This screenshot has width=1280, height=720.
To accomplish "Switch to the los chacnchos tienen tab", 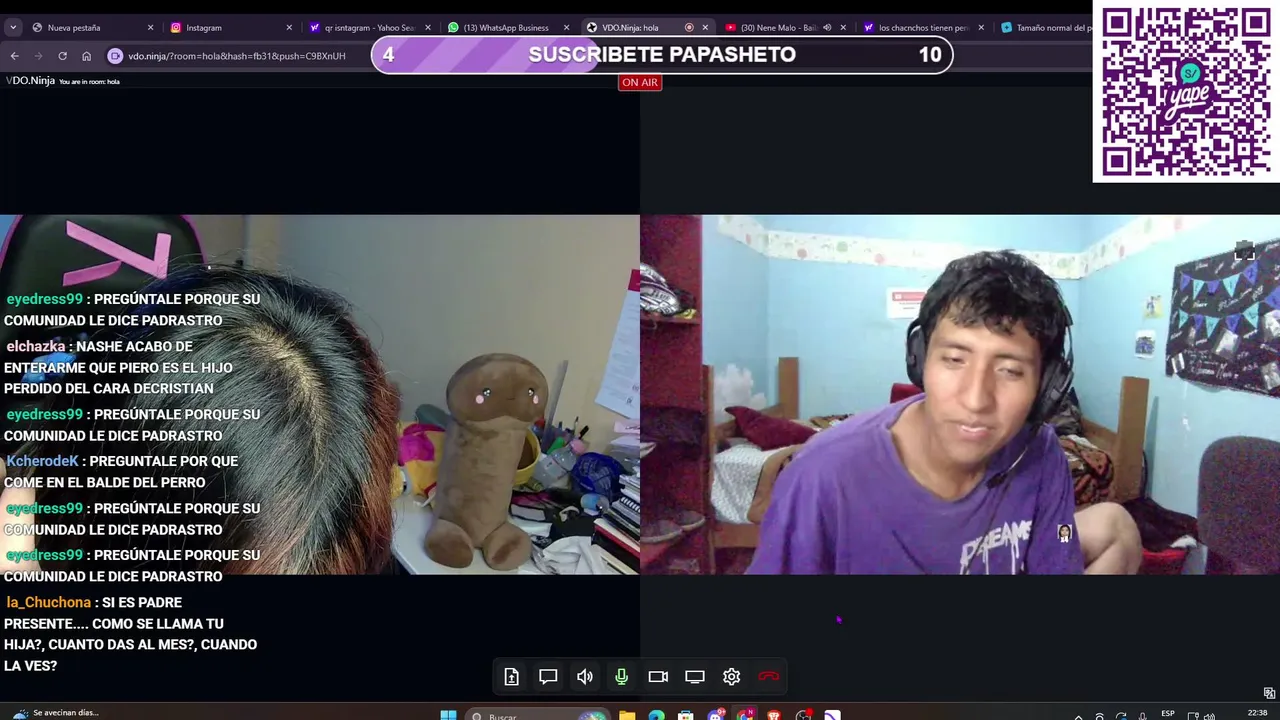I will coord(923,28).
